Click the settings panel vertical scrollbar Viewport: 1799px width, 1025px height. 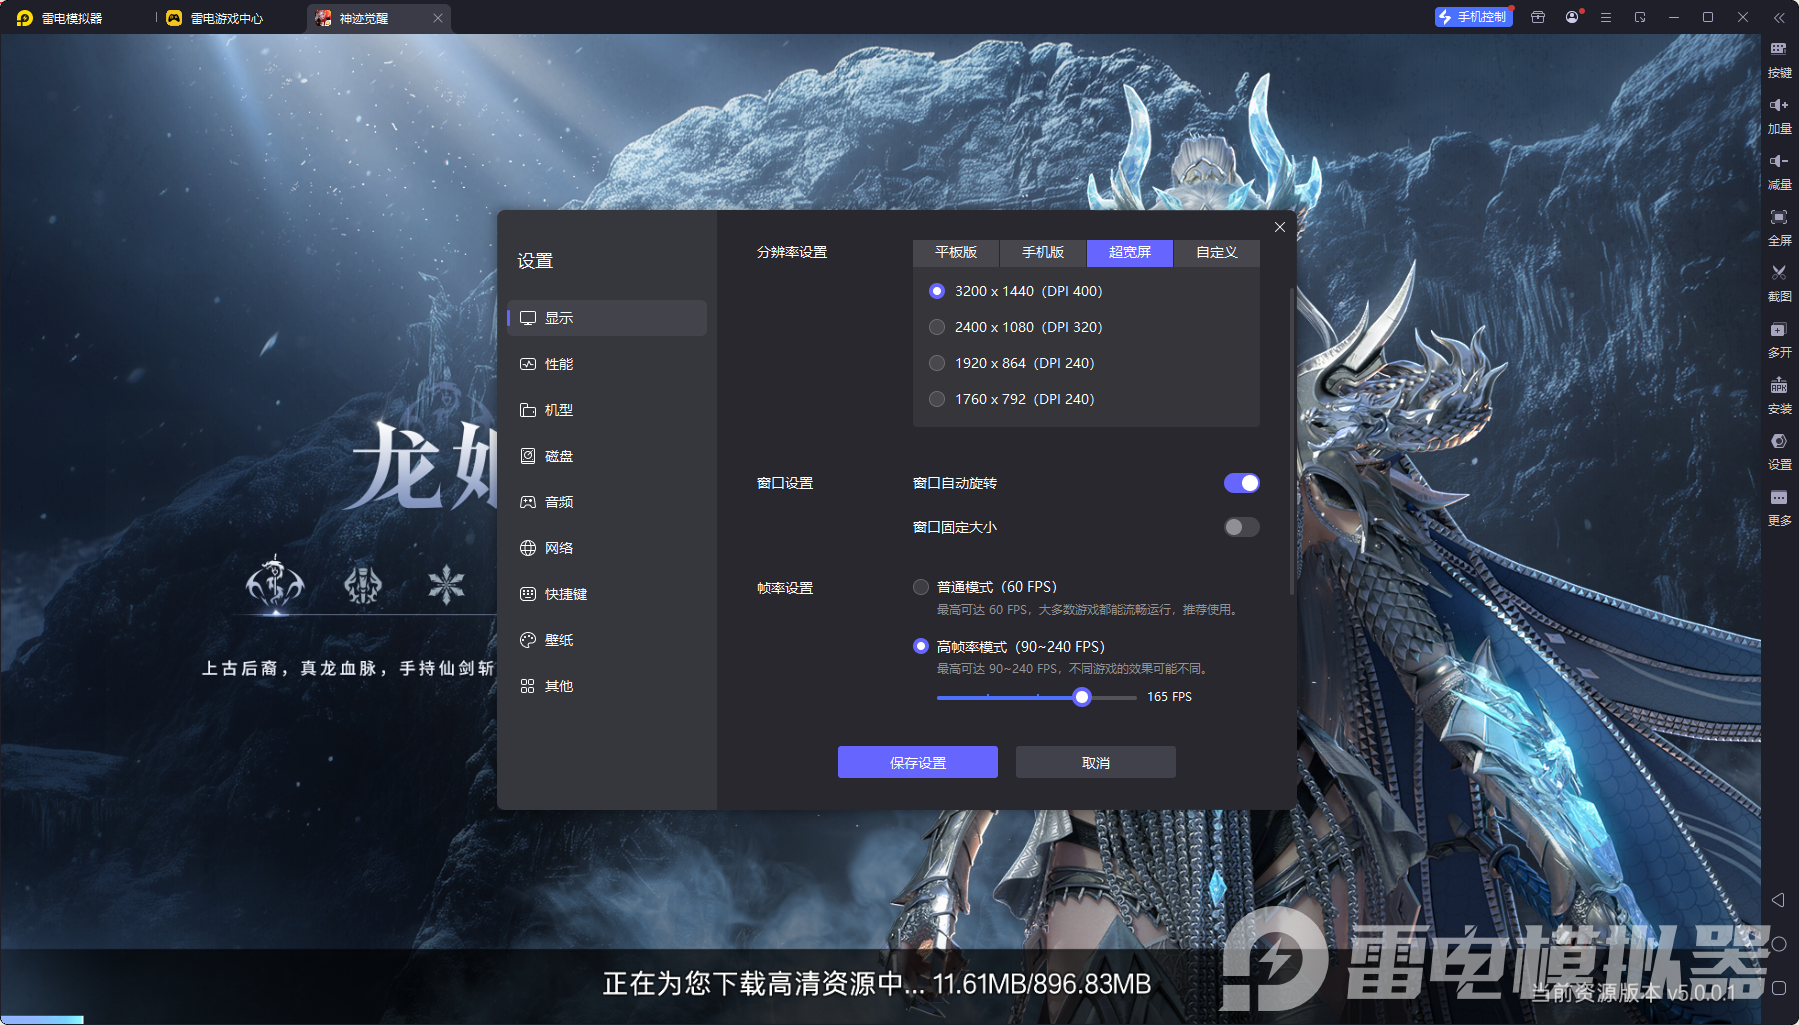(x=1292, y=440)
